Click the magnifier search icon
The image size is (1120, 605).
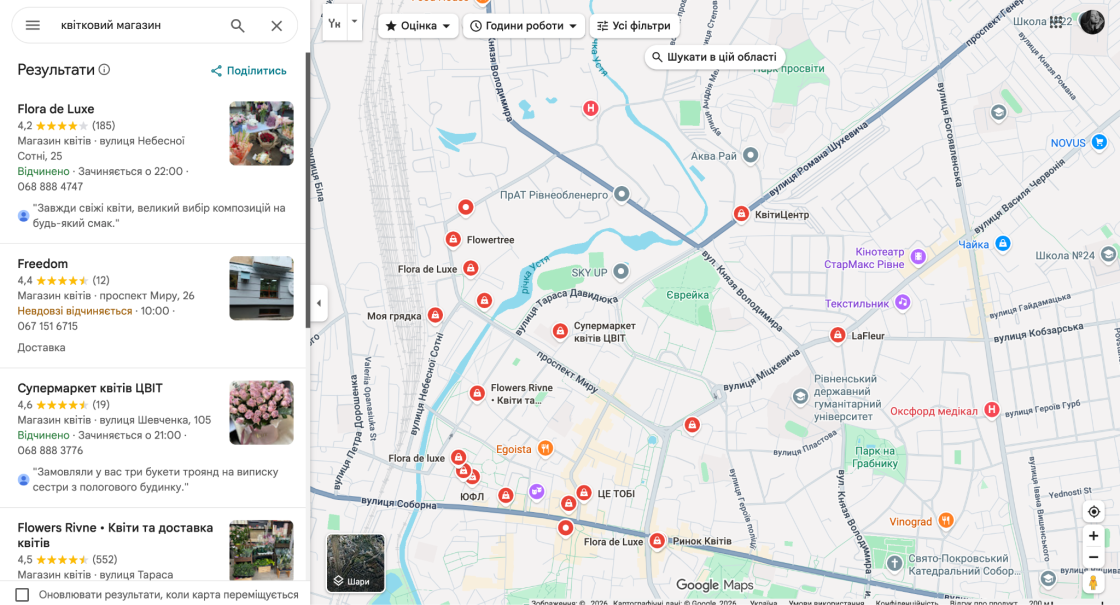[x=237, y=26]
